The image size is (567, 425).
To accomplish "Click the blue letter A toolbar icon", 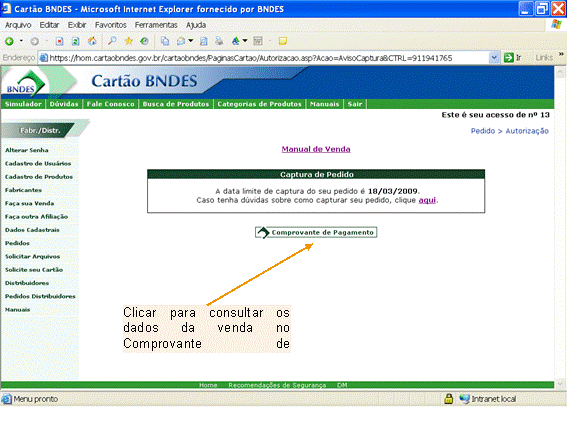I will point(235,41).
